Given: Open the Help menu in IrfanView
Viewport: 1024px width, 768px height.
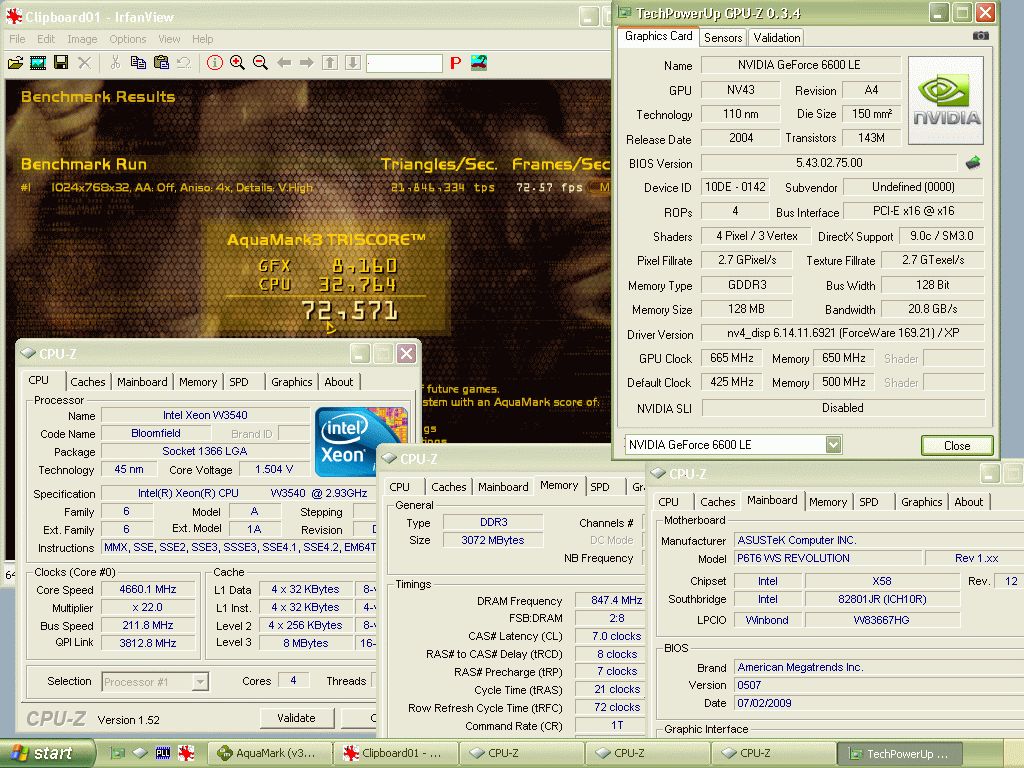Looking at the screenshot, I should (x=202, y=39).
